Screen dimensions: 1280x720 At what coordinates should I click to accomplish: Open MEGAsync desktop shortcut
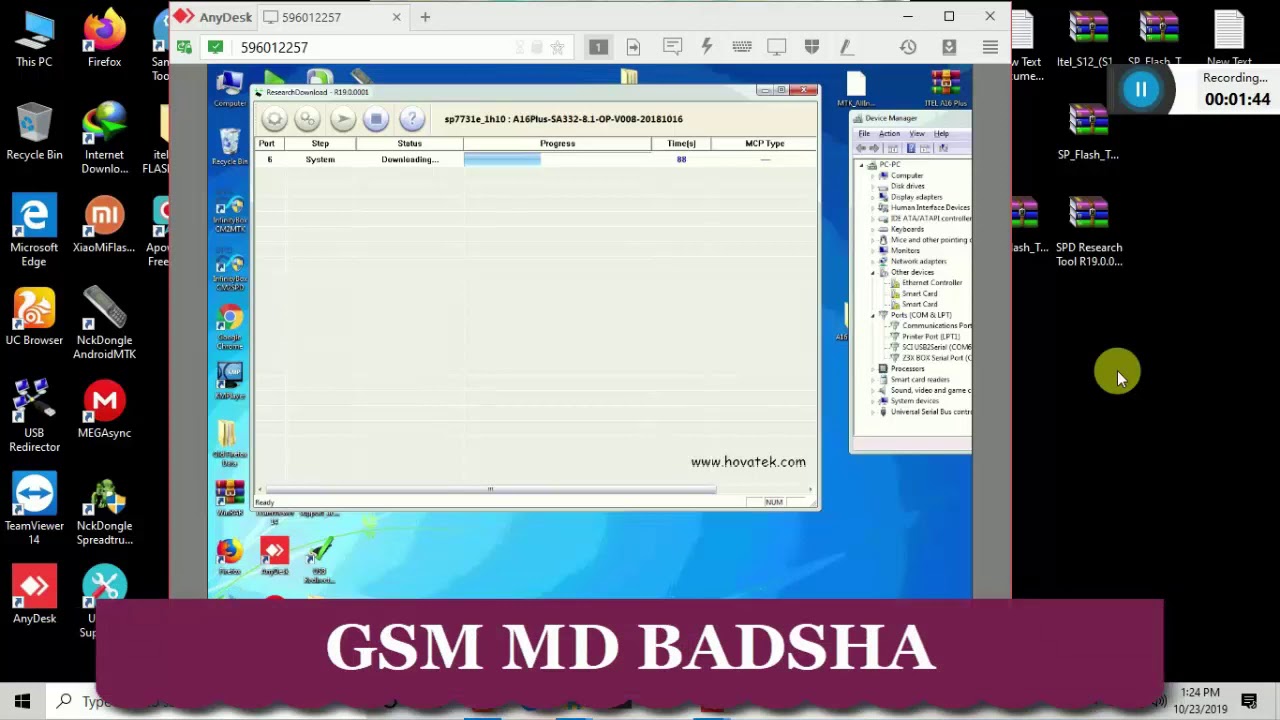(x=104, y=410)
